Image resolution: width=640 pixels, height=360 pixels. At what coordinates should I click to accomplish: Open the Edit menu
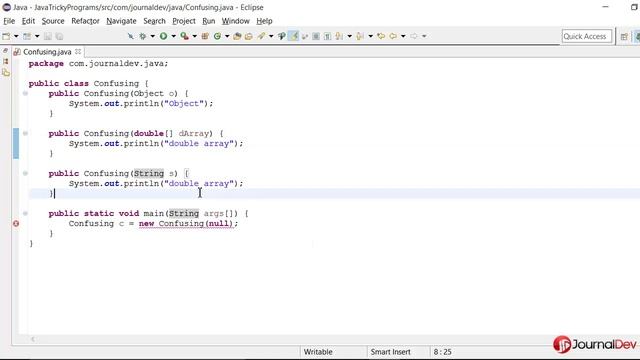(28, 21)
